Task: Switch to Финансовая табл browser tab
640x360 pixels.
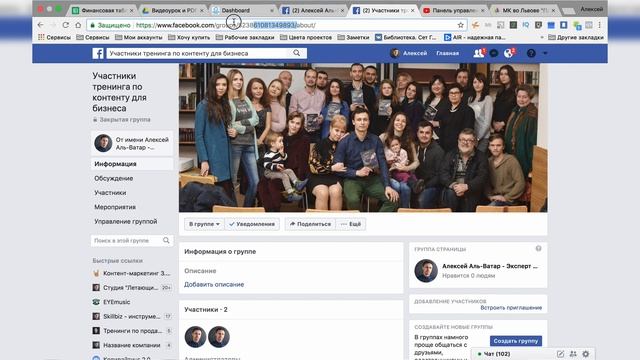Action: tap(103, 10)
